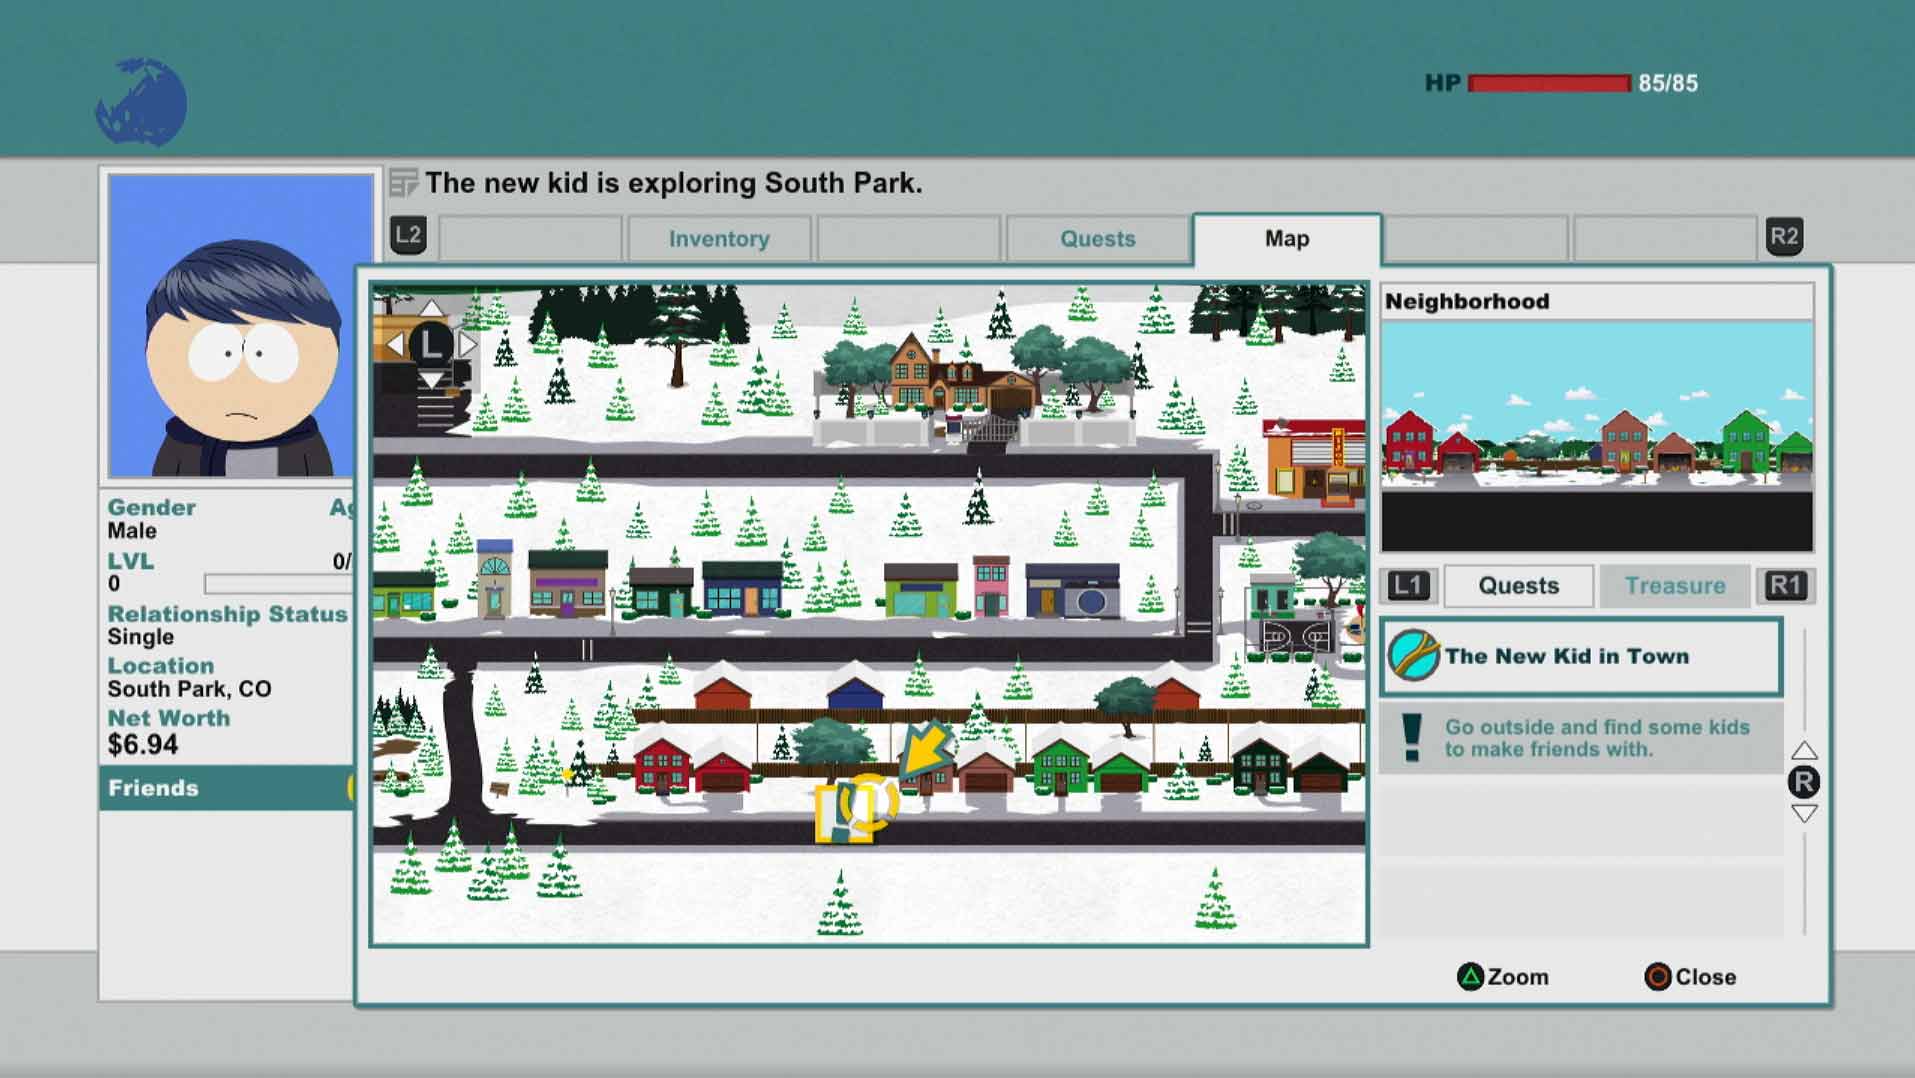This screenshot has width=1915, height=1078.
Task: Pan map left with L stick arrow
Action: pyautogui.click(x=395, y=344)
